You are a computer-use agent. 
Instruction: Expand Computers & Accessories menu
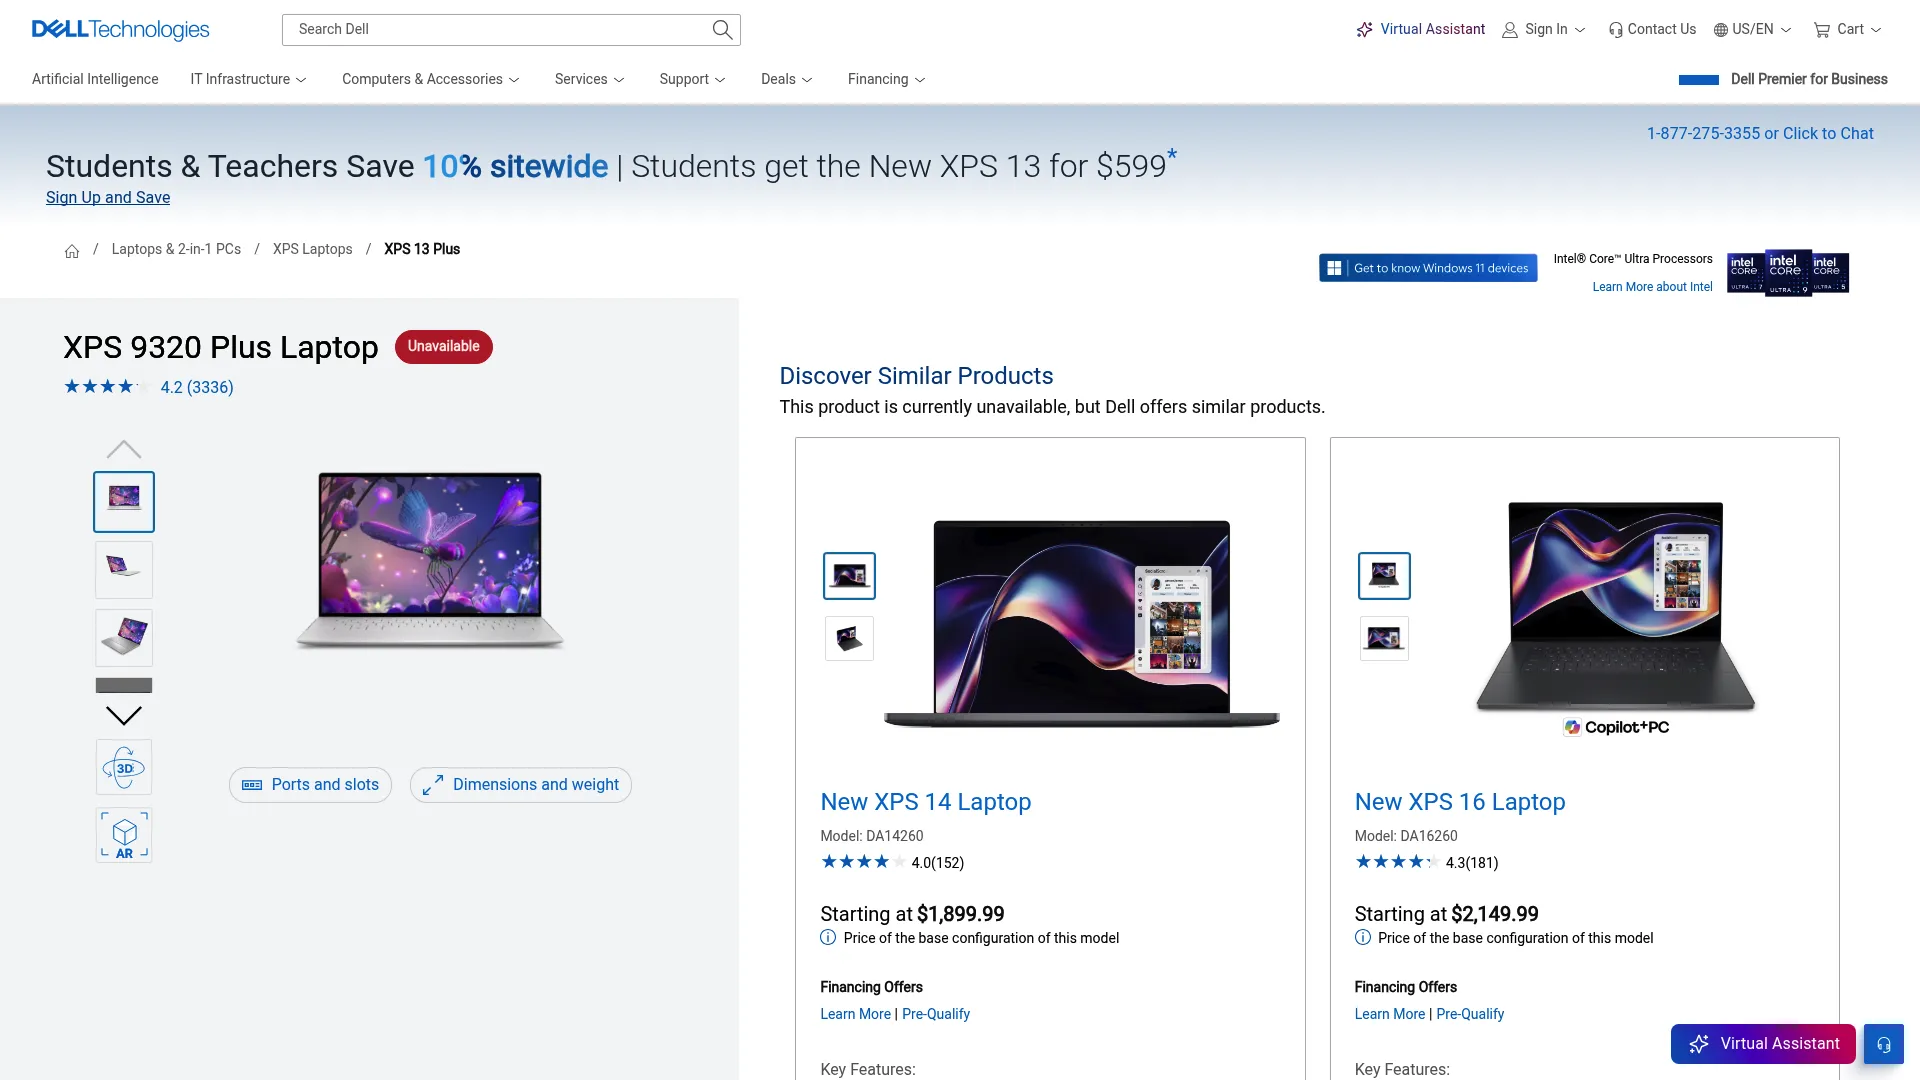pos(431,79)
